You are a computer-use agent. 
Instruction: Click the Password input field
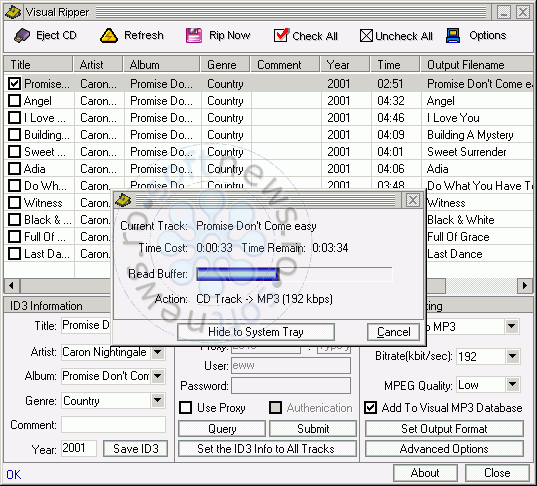click(291, 386)
